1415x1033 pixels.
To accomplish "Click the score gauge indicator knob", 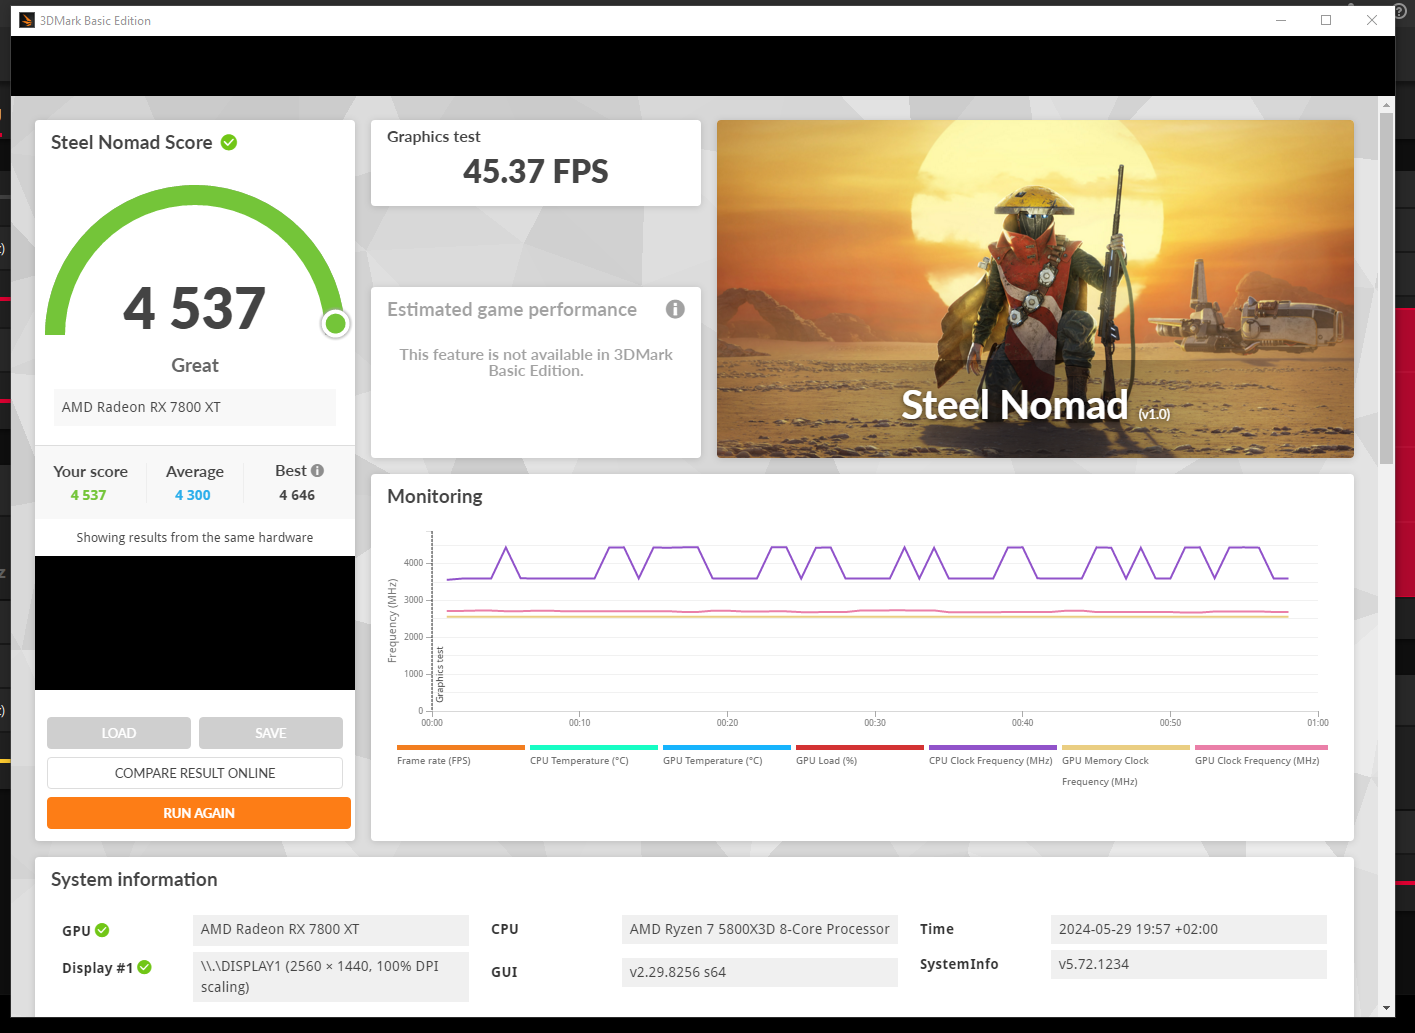I will 336,323.
